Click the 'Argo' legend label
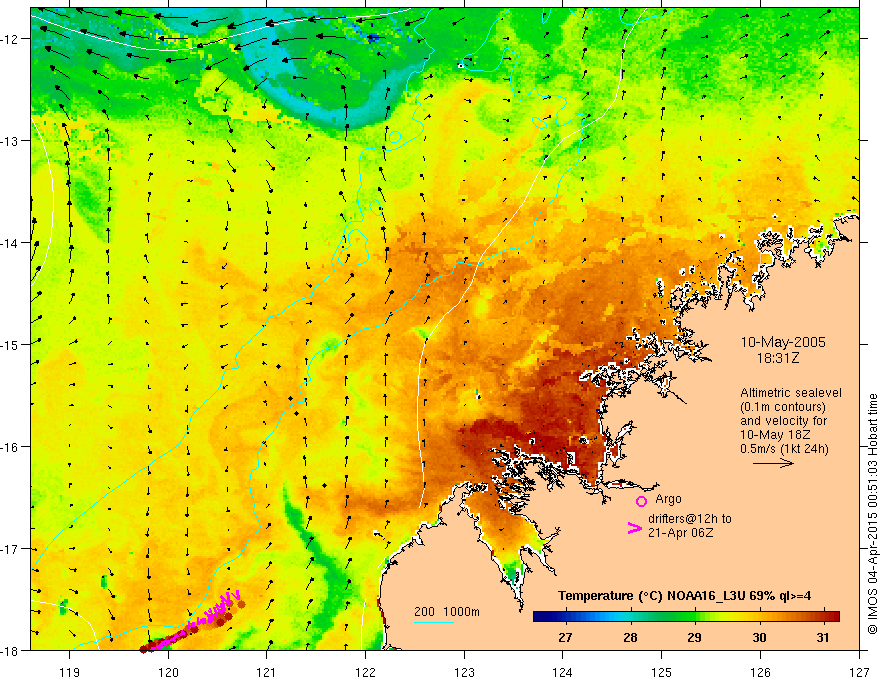 point(668,499)
